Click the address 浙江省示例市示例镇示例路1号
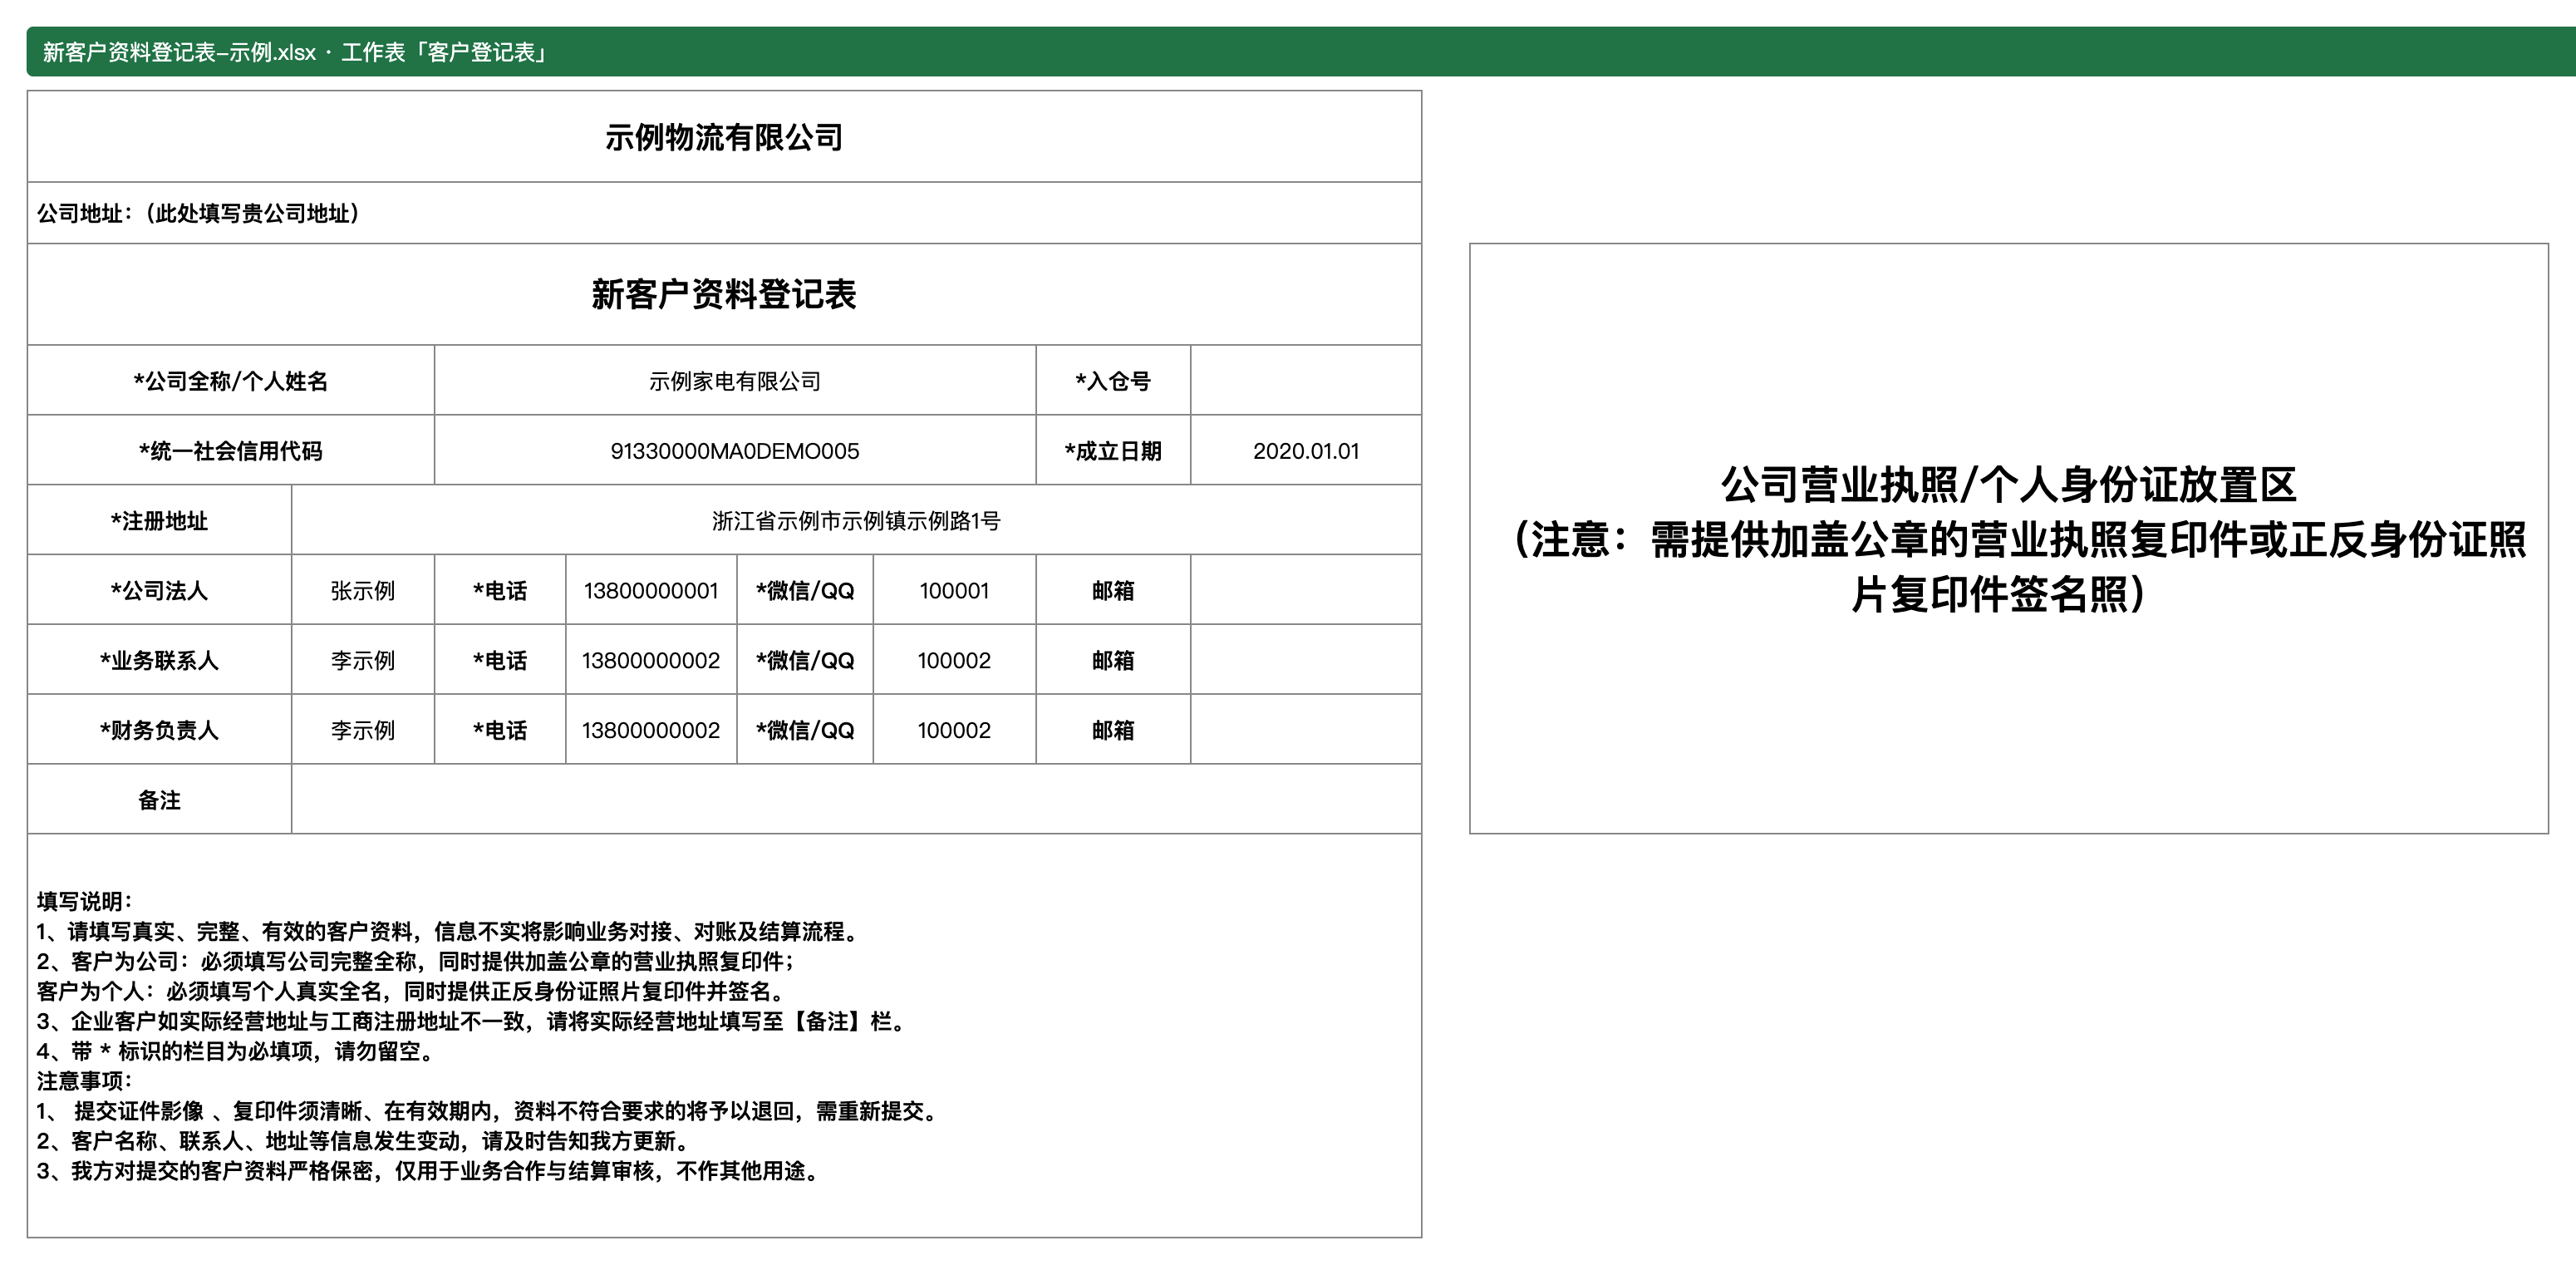 click(856, 521)
